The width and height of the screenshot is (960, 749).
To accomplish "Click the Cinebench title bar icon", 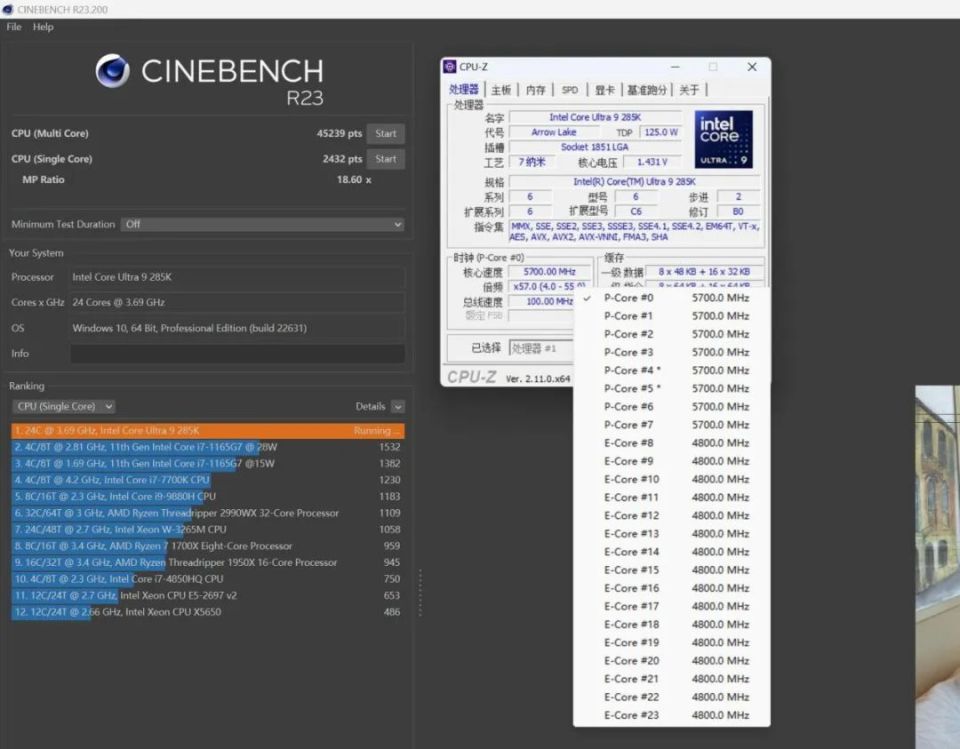I will [x=8, y=9].
